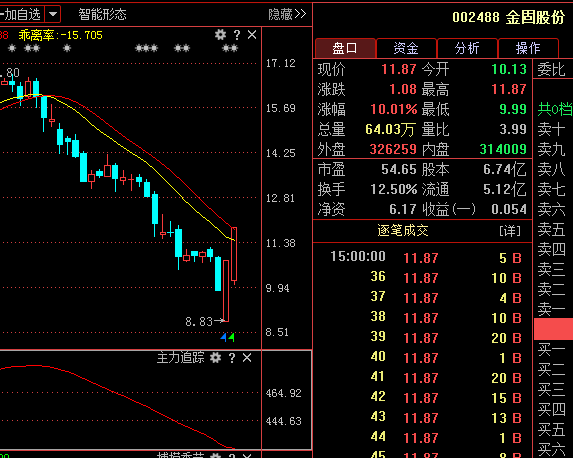
Task: Click the 加自选 button
Action: (21, 14)
